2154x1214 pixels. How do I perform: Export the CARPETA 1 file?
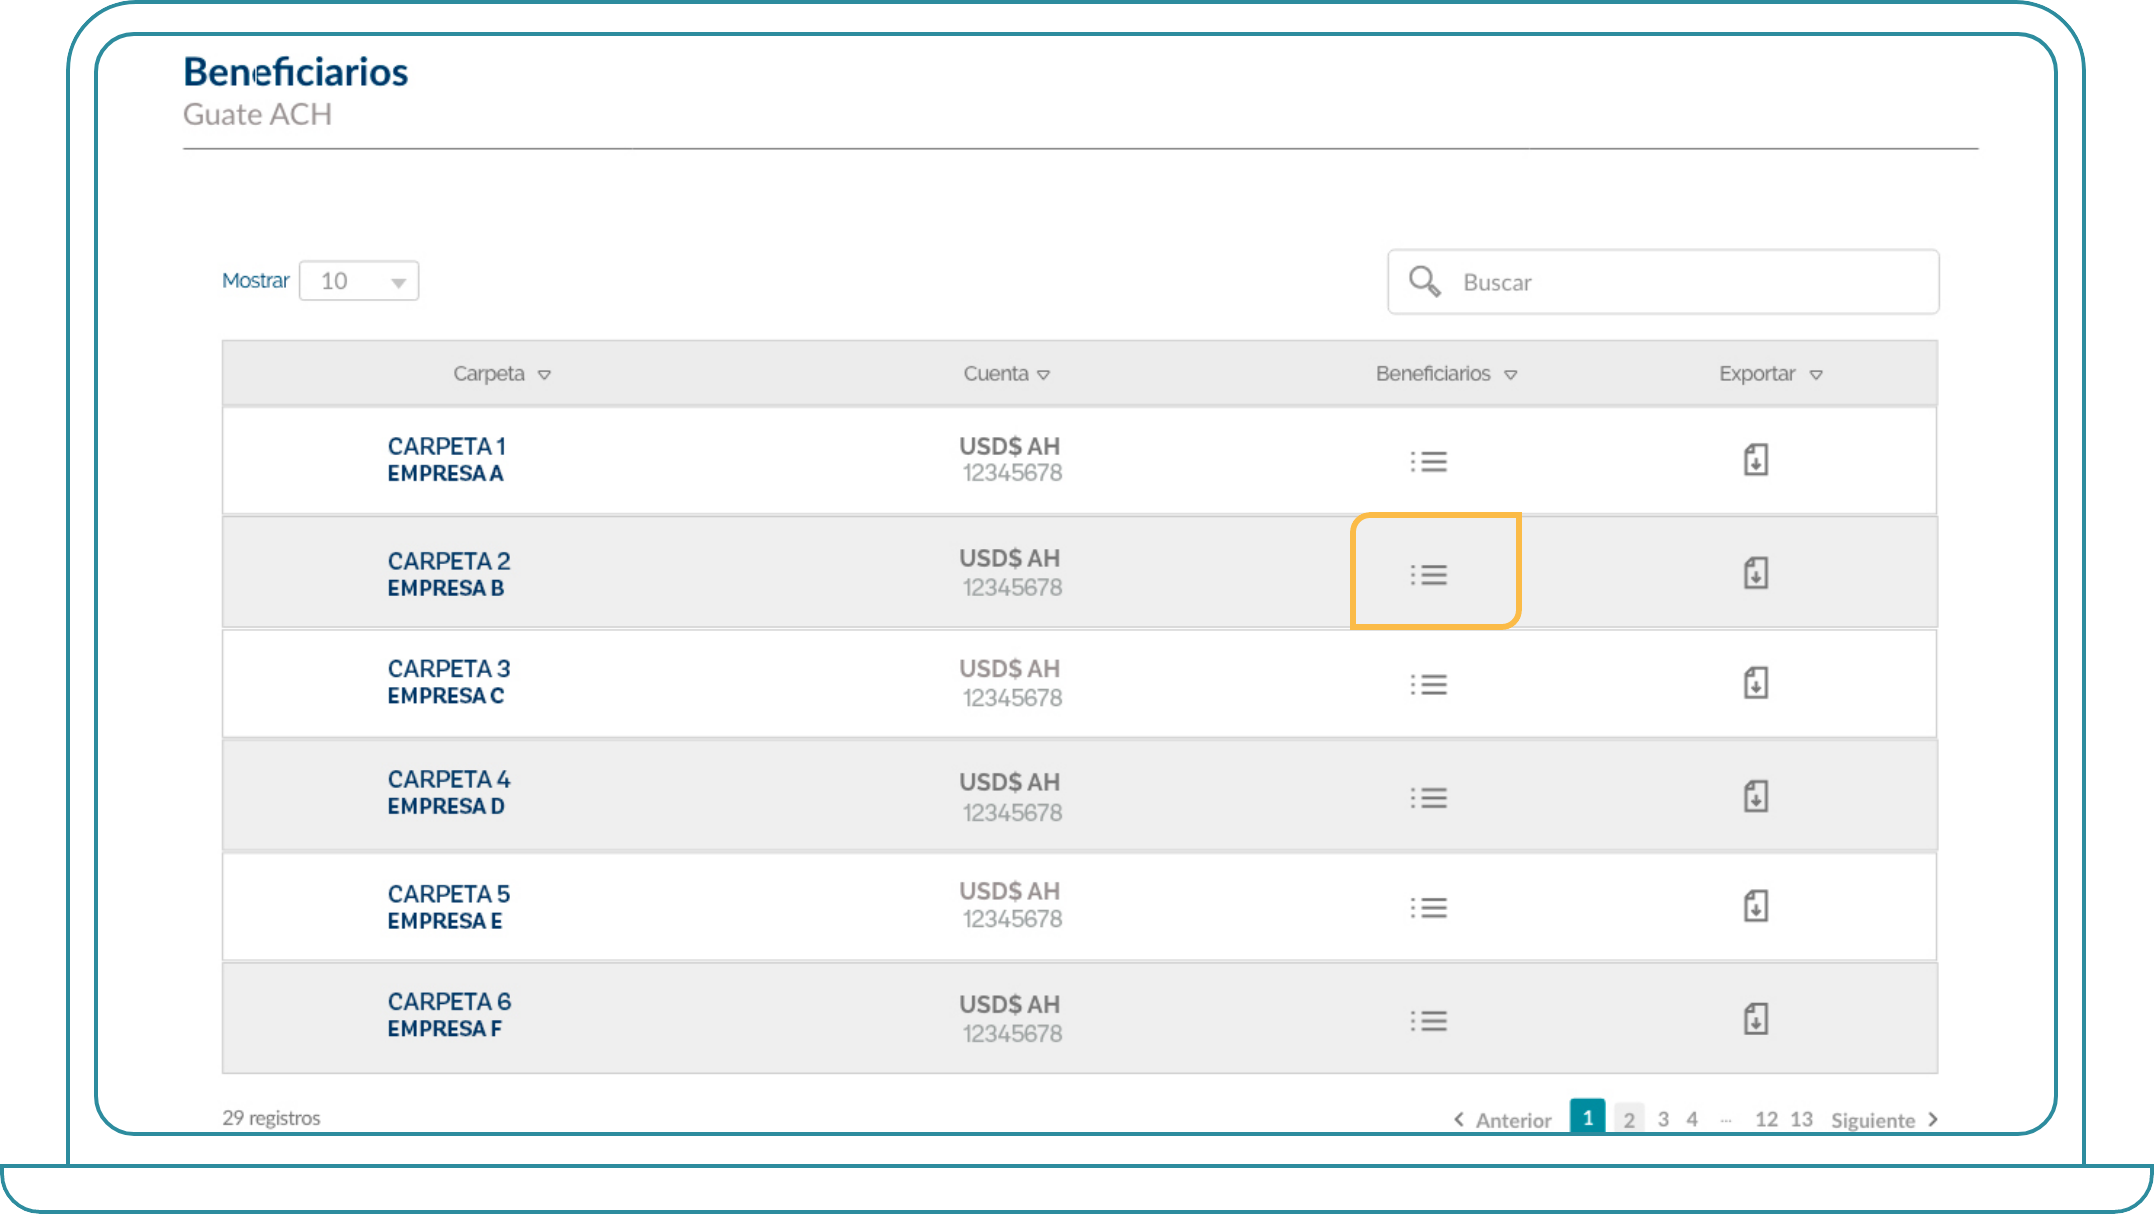(x=1756, y=460)
